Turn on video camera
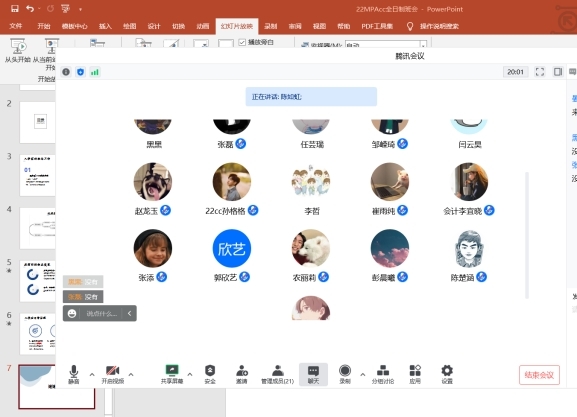577x417 pixels. (x=113, y=374)
